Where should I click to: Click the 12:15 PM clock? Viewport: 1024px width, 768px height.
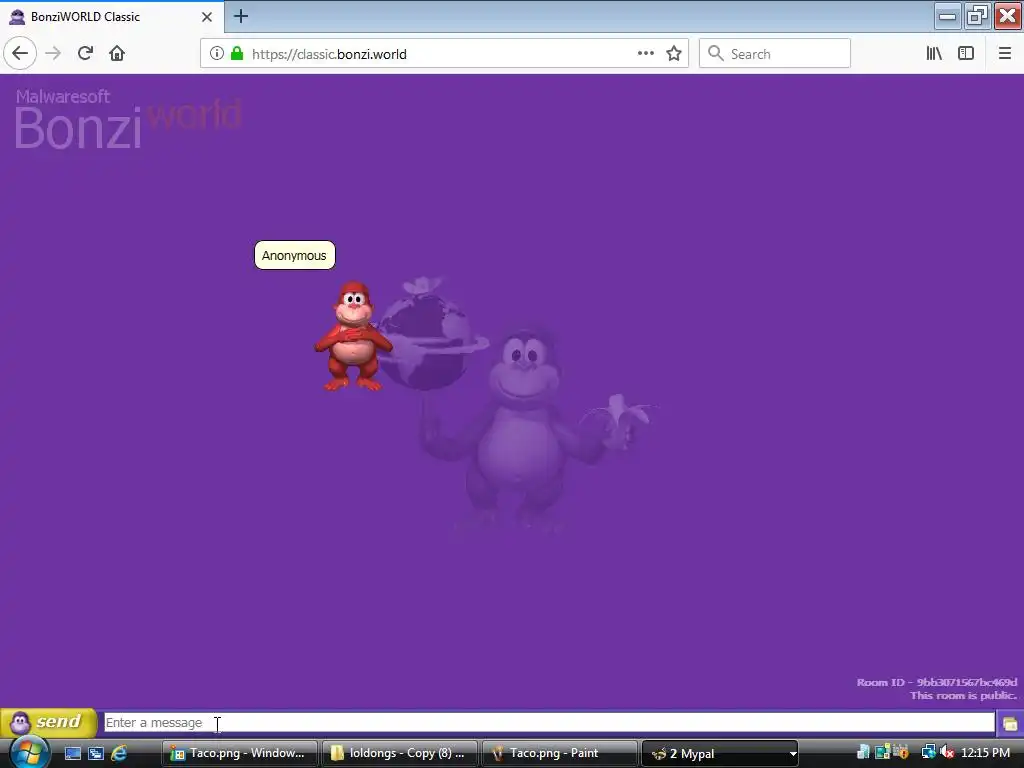[x=985, y=753]
